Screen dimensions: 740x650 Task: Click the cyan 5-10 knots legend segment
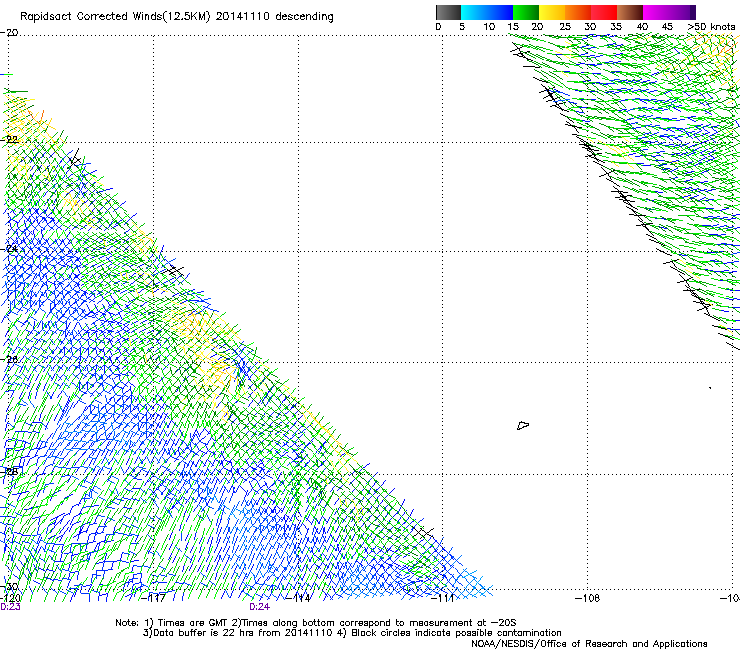(474, 12)
